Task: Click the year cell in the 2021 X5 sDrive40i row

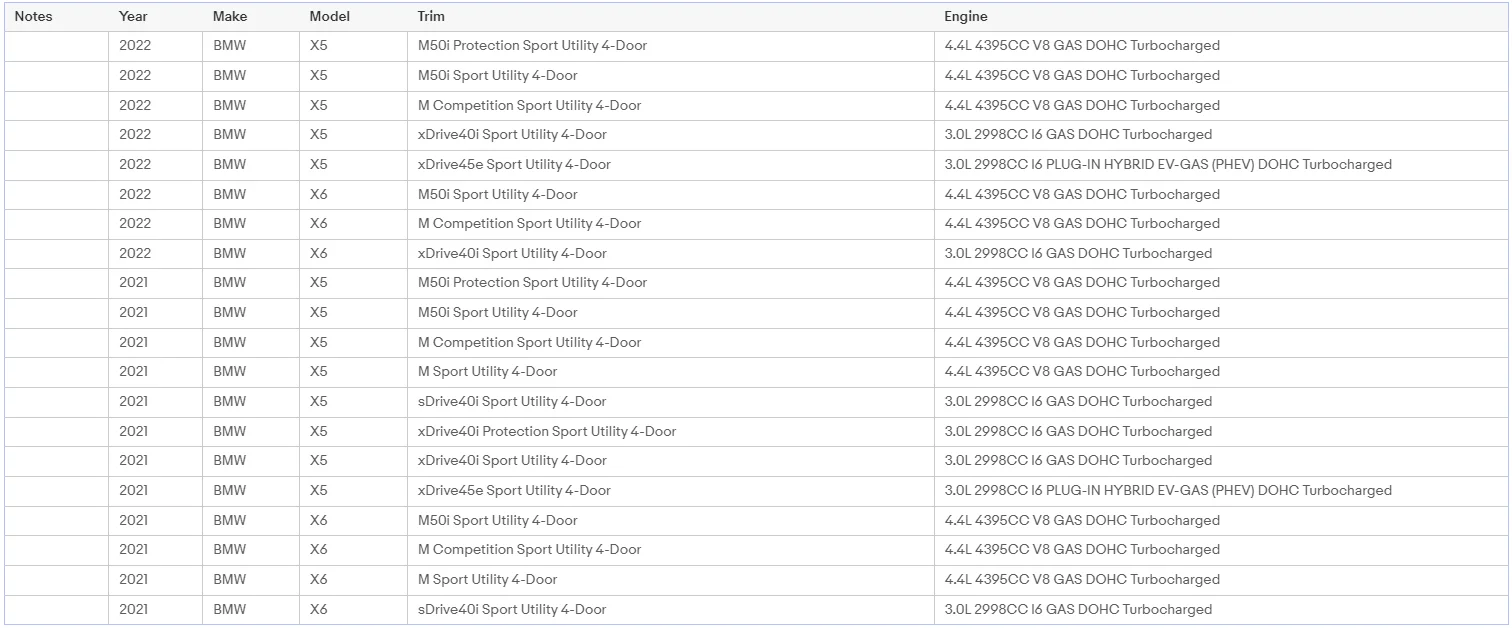Action: [x=155, y=402]
